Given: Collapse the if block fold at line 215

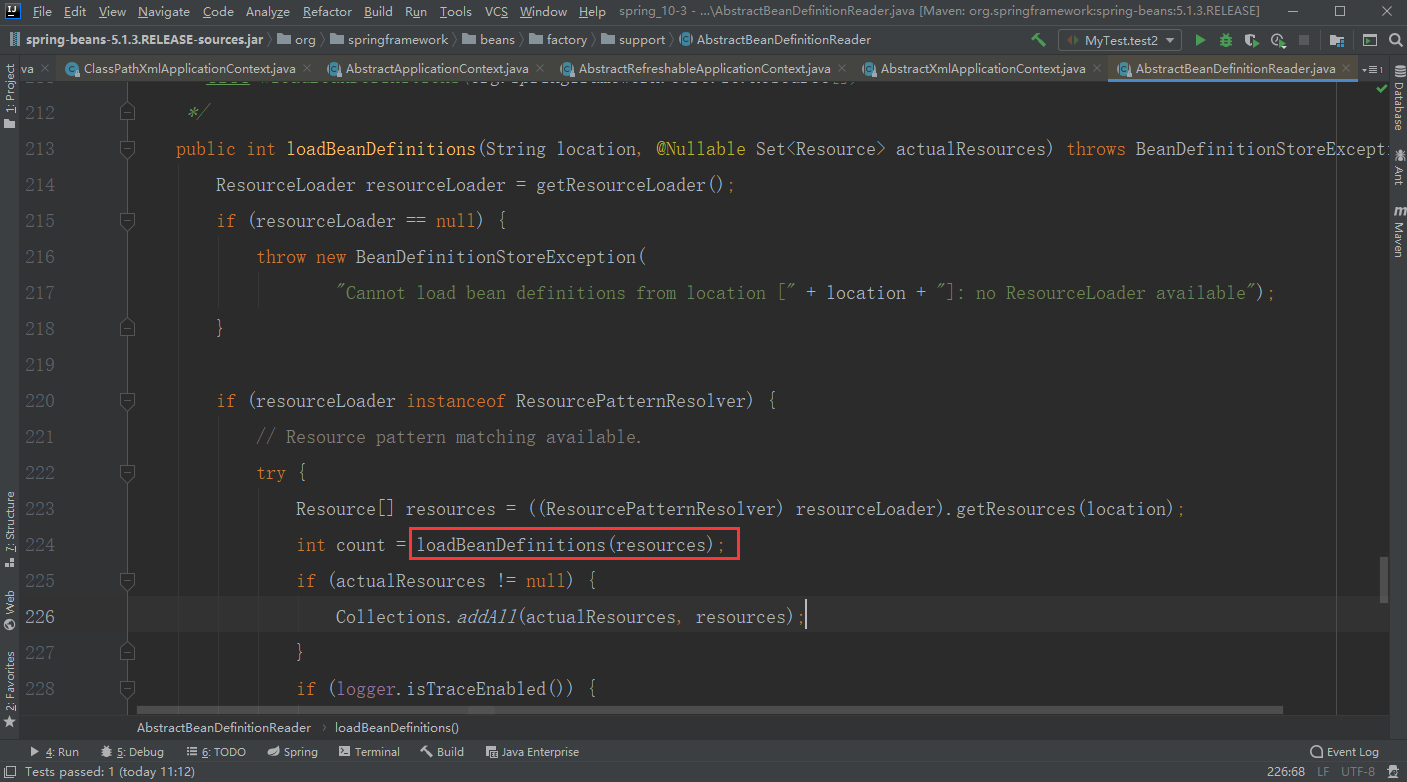Looking at the screenshot, I should click(127, 221).
